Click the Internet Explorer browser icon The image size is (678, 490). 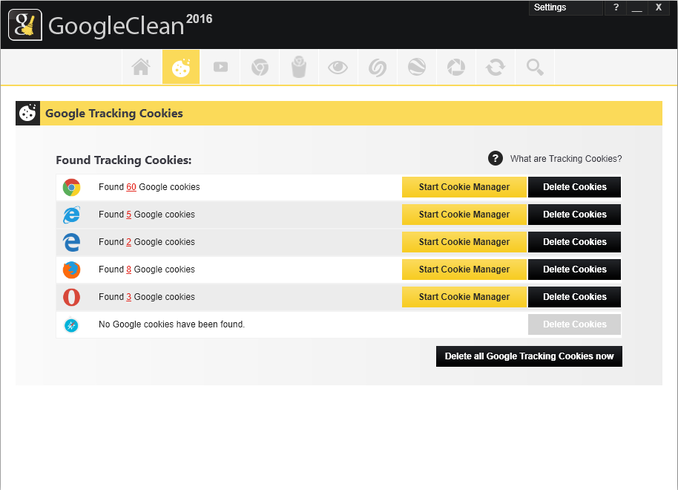click(71, 215)
